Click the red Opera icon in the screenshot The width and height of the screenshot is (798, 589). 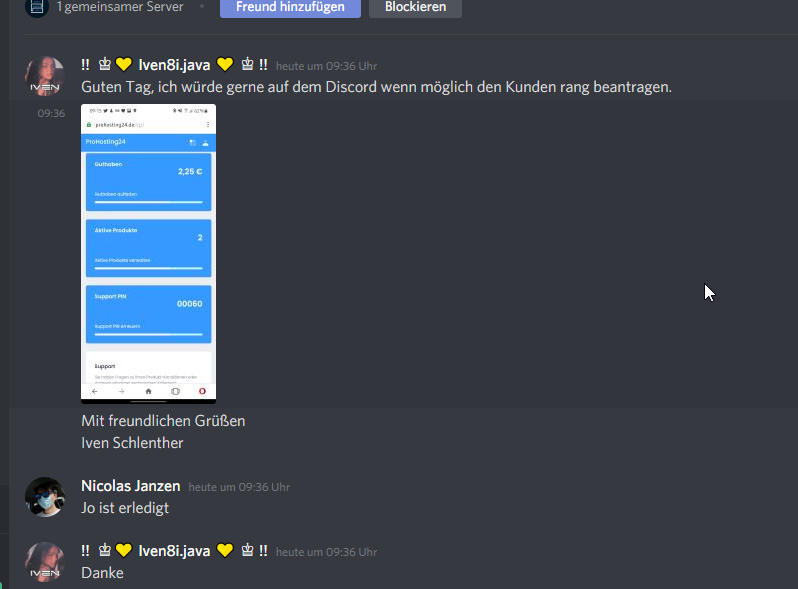point(202,391)
